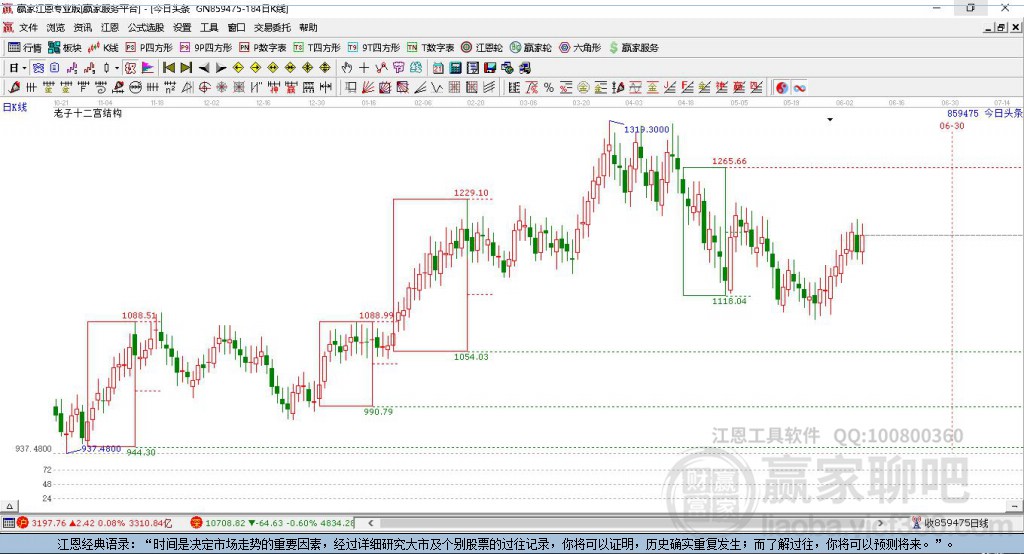Viewport: 1024px width, 554px height.
Task: Click the red-blue yin-yang icon
Action: tap(782, 88)
